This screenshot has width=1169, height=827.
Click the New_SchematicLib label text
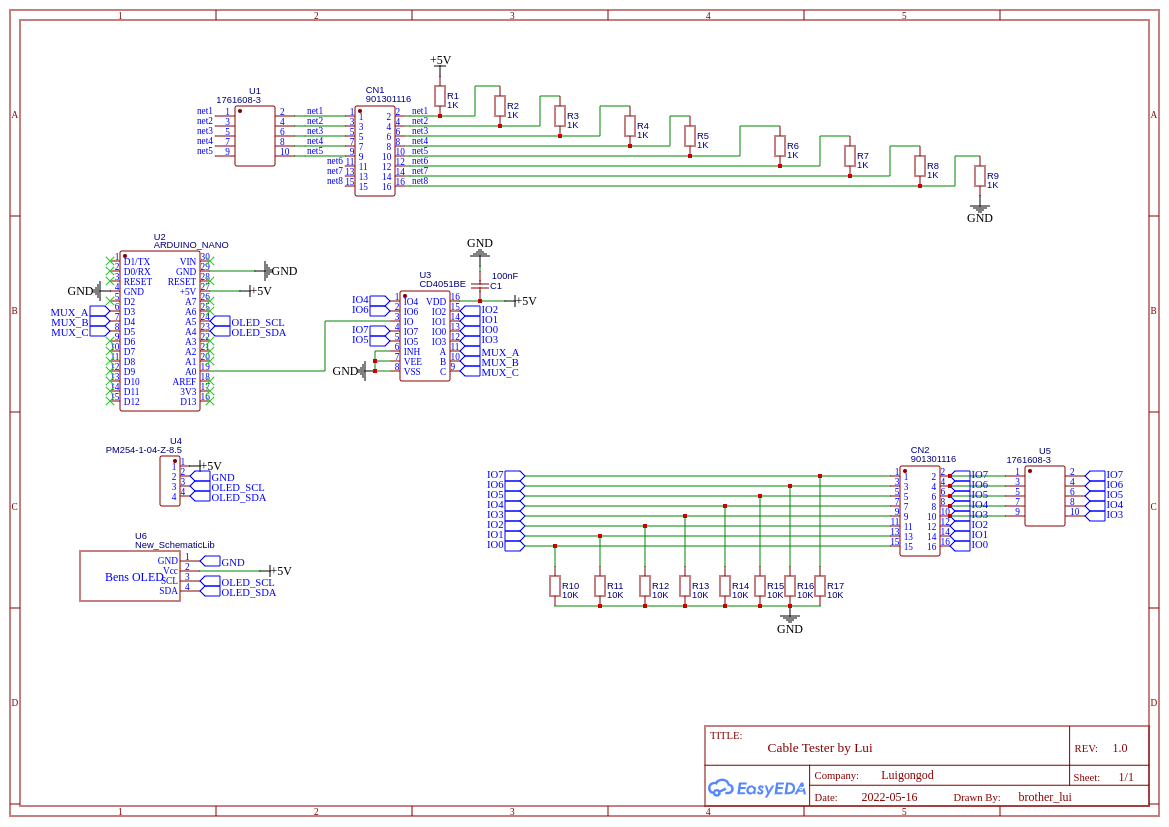pyautogui.click(x=174, y=545)
